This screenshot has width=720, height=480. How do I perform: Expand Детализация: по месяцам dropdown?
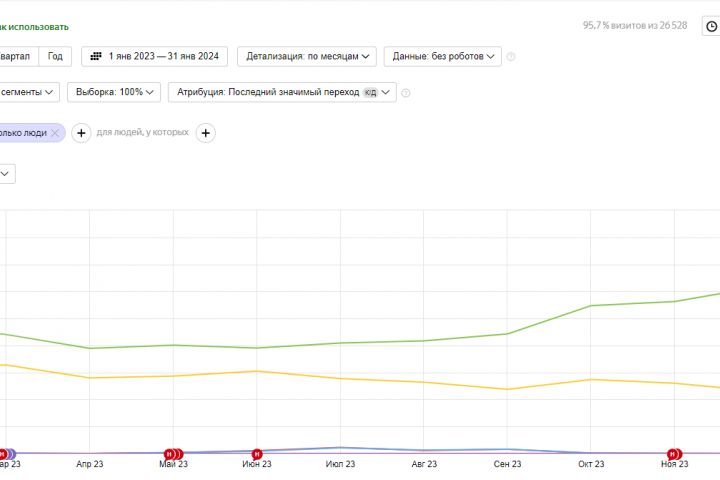(307, 56)
